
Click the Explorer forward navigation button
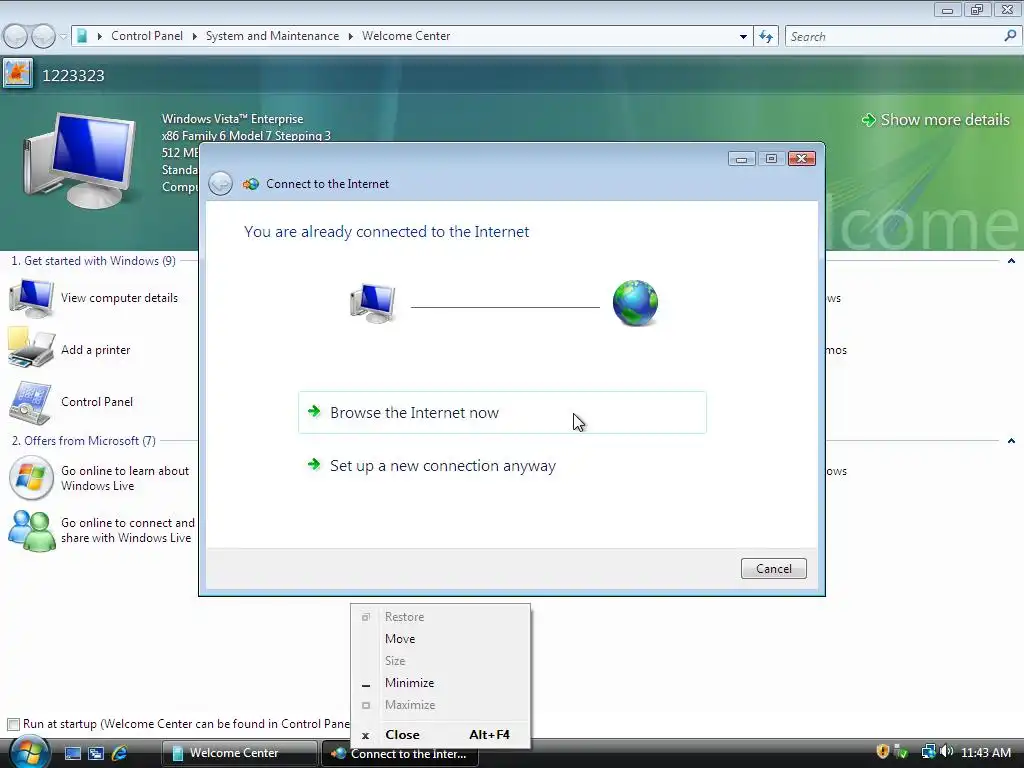[x=43, y=36]
